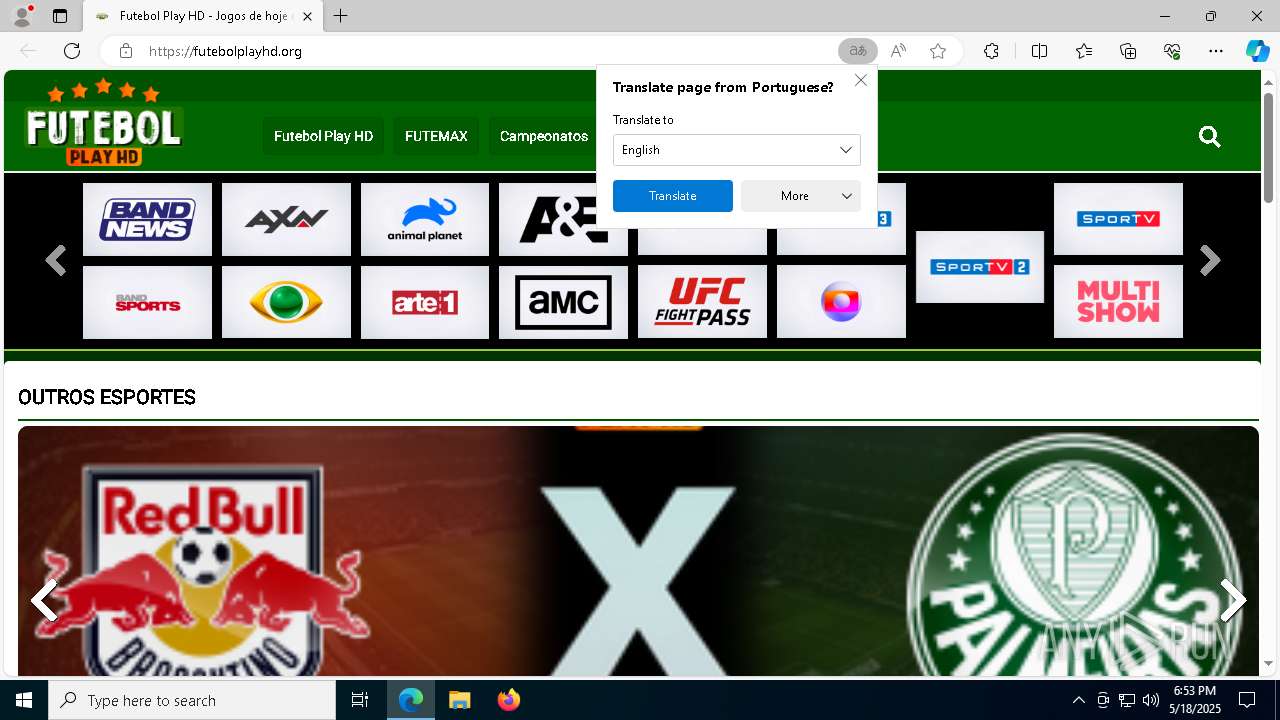Start Read Aloud from address bar
Image resolution: width=1280 pixels, height=720 pixels.
898,51
